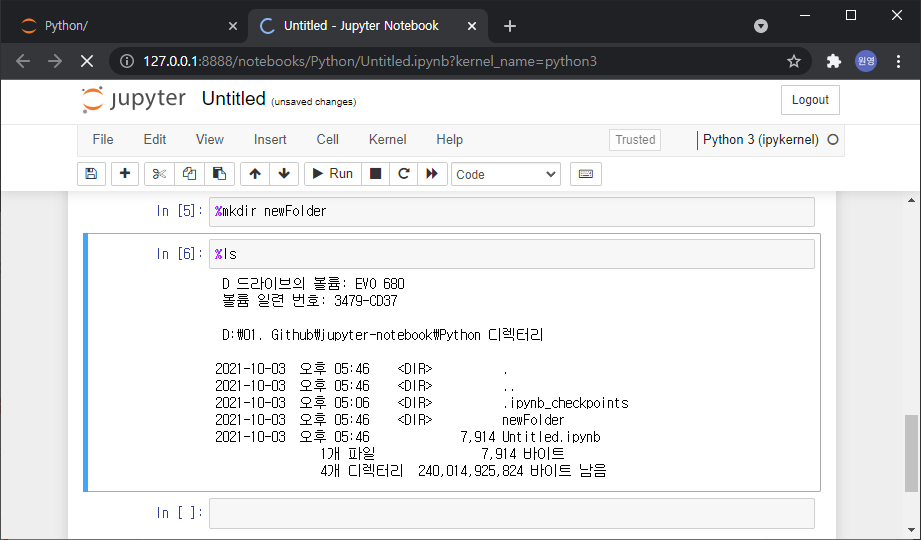The image size is (921, 540).
Task: Click the scrollbar down arrow
Action: click(911, 531)
